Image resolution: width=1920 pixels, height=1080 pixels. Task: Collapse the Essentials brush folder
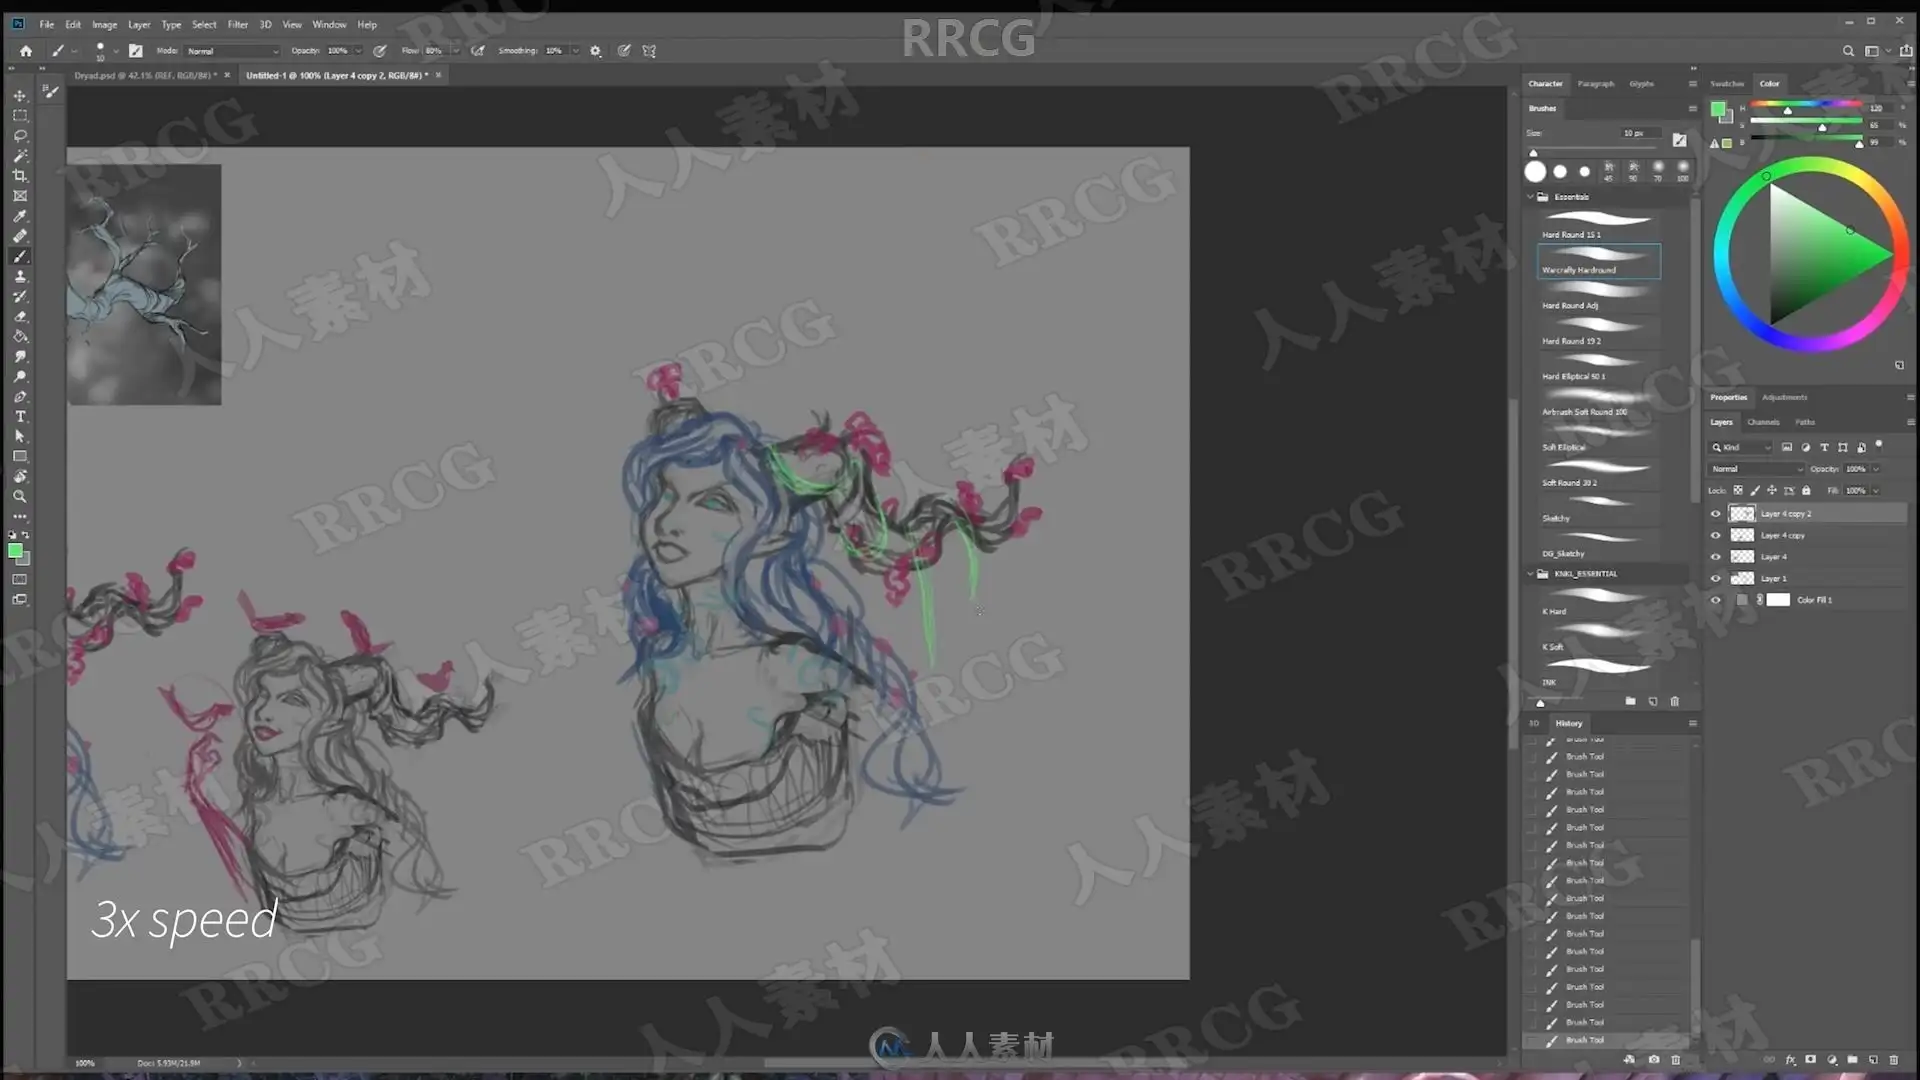1531,197
